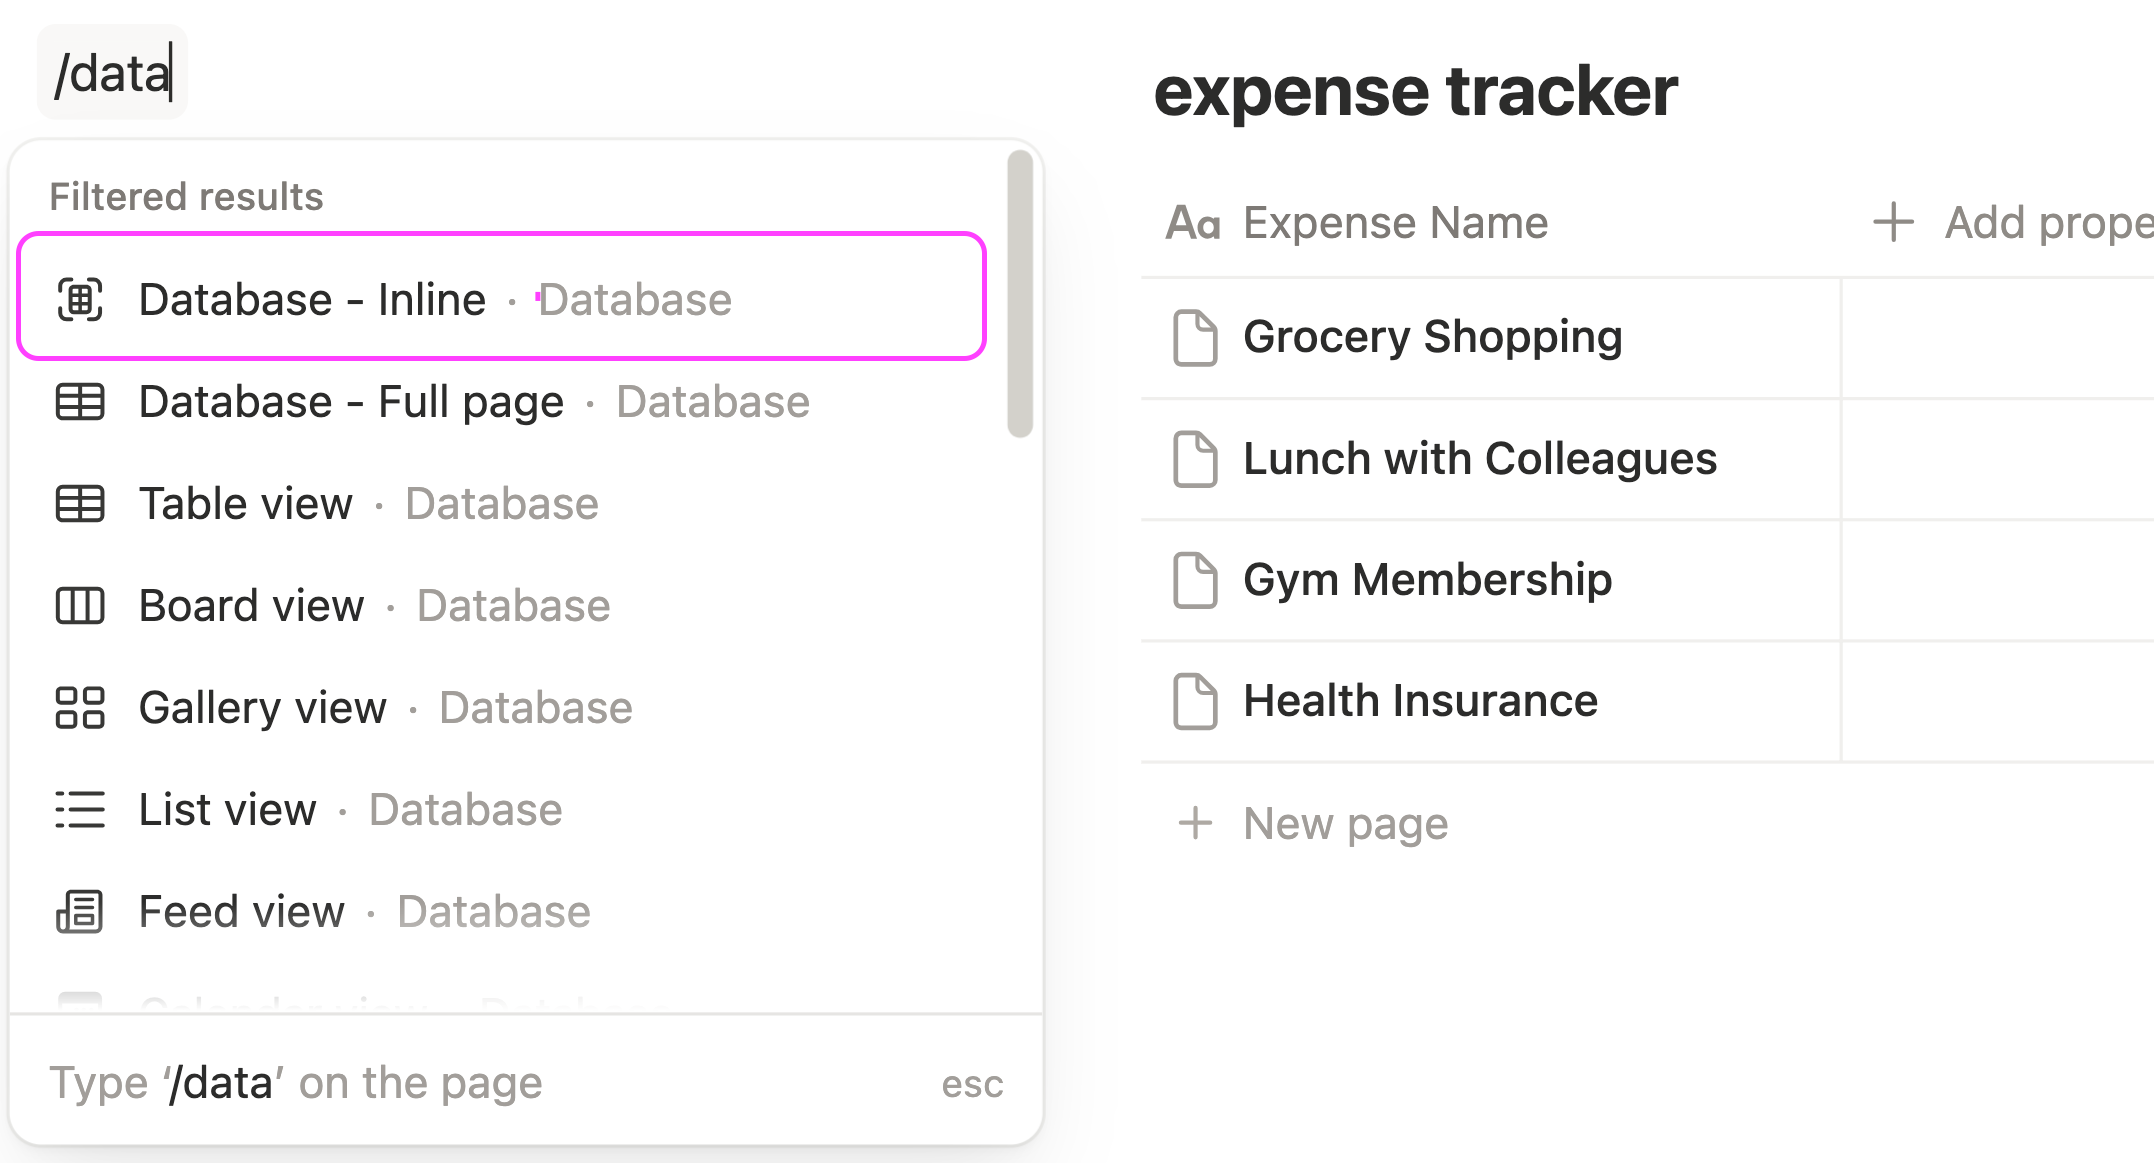The height and width of the screenshot is (1163, 2154).
Task: Click the expense tracker title
Action: (1415, 91)
